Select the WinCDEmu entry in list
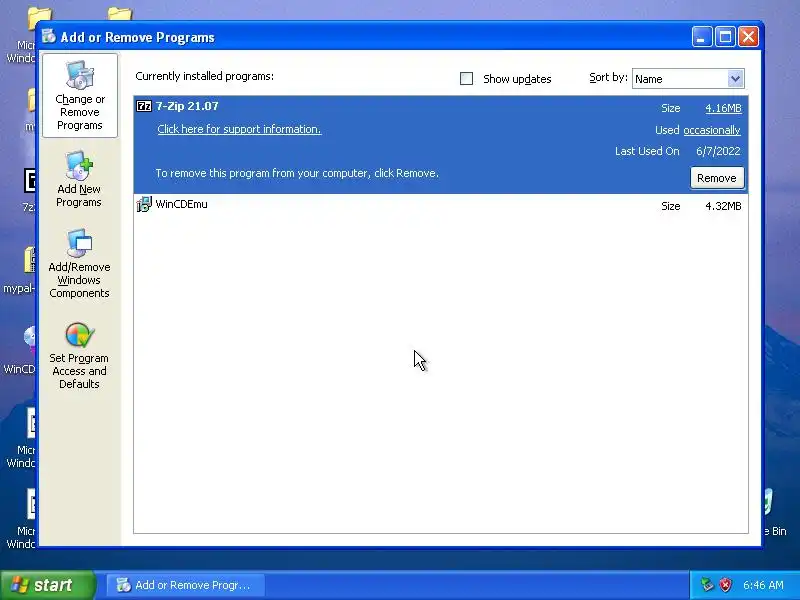This screenshot has width=800, height=600. [x=441, y=205]
